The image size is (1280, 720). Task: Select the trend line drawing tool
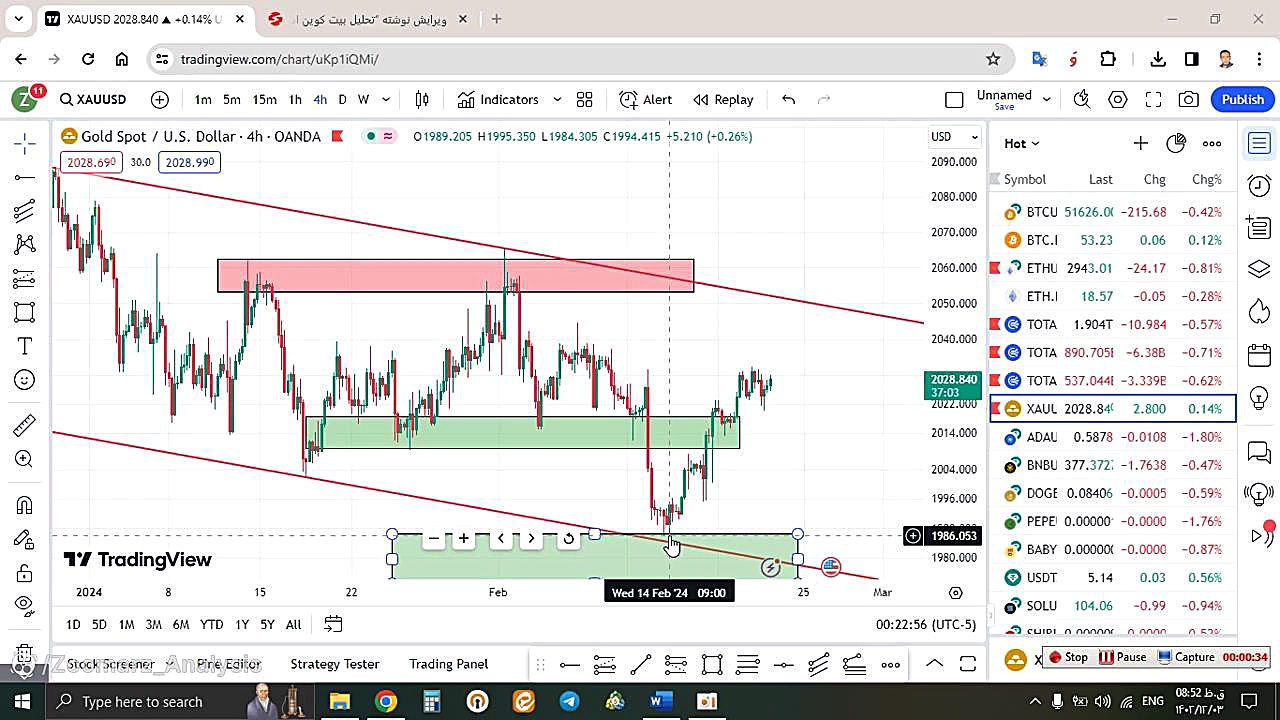pyautogui.click(x=24, y=178)
